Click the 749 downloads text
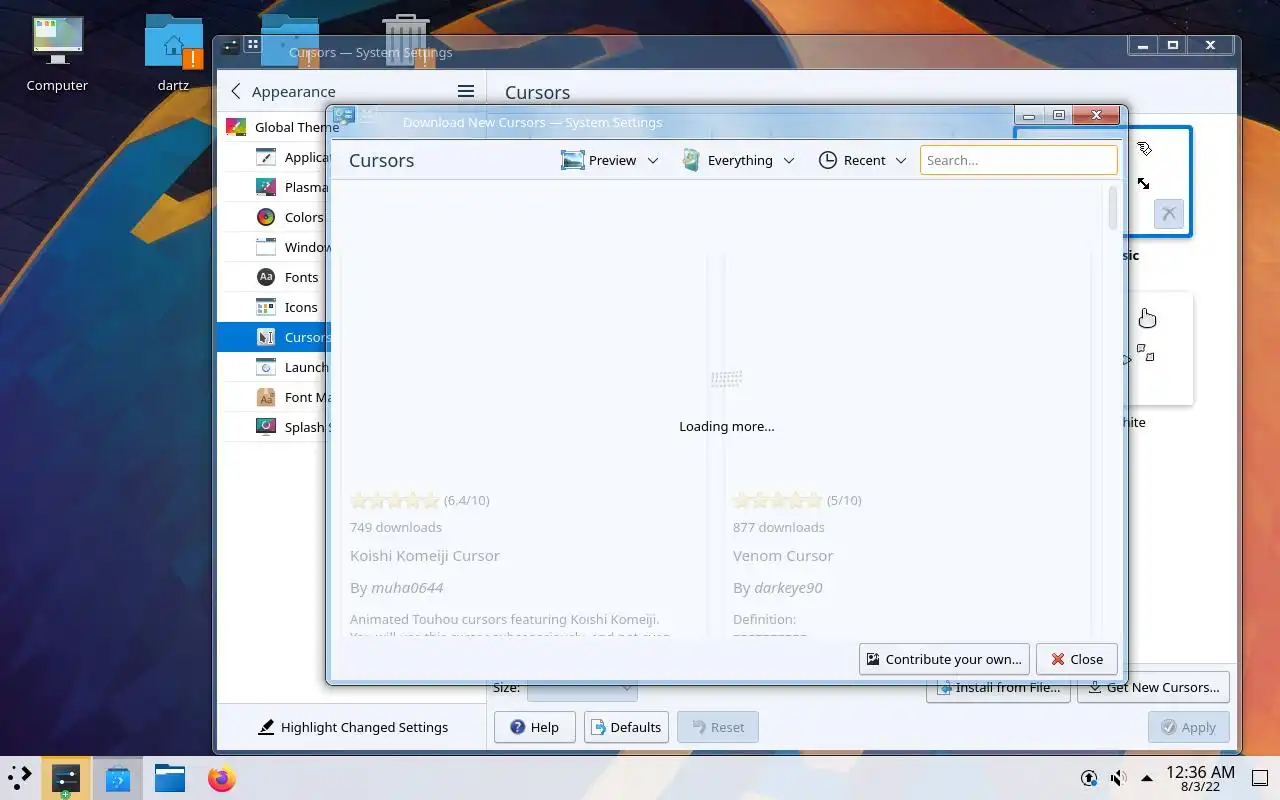 [396, 527]
